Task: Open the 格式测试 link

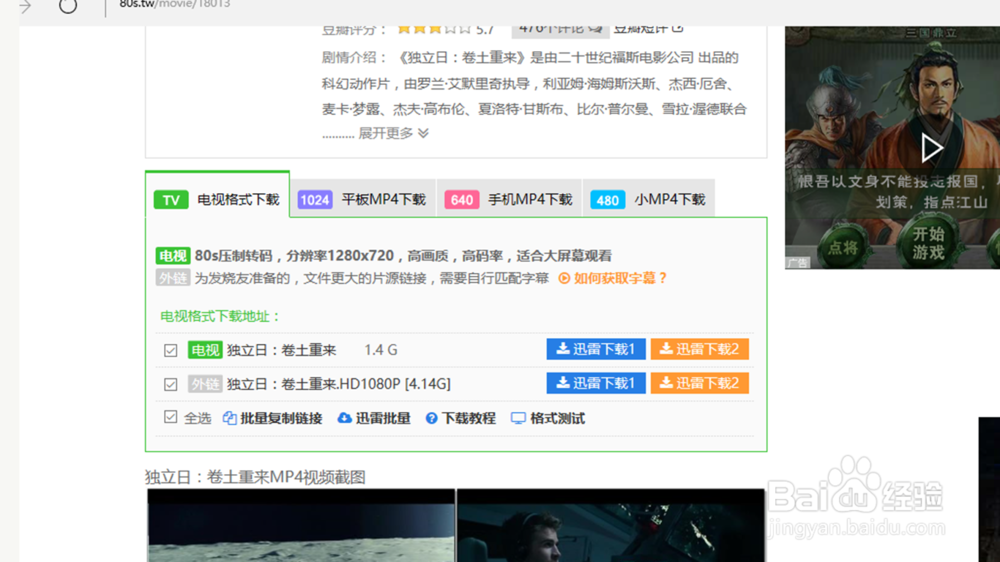Action: click(x=557, y=418)
